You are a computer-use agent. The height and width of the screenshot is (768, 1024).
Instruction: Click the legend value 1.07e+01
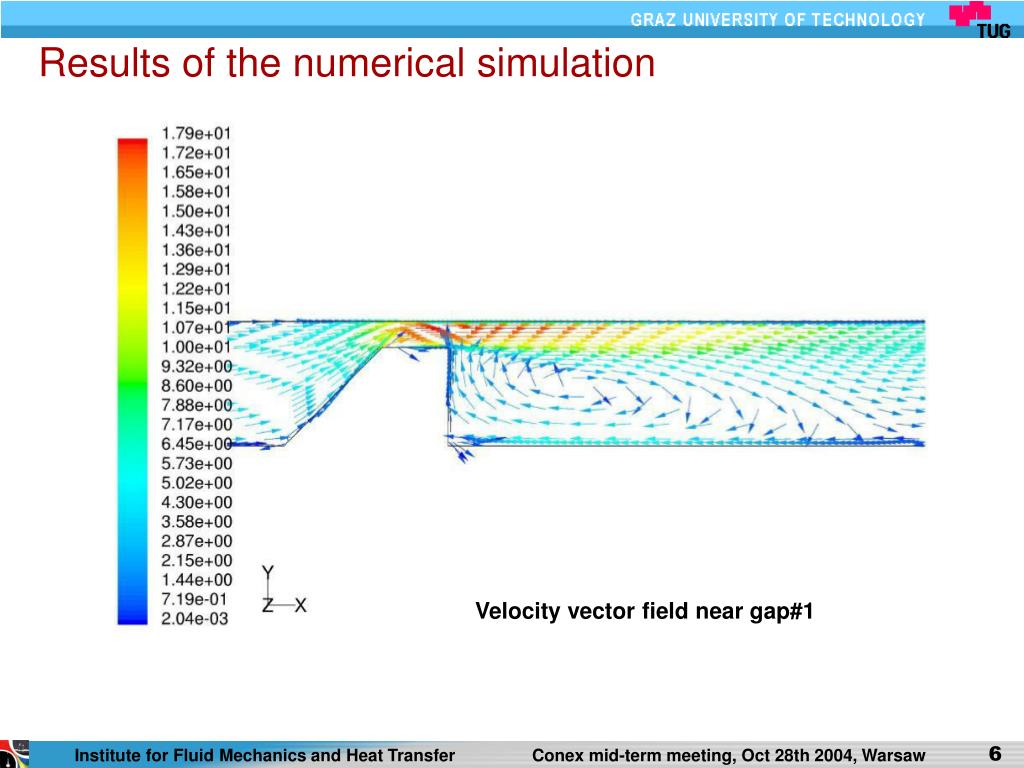196,328
